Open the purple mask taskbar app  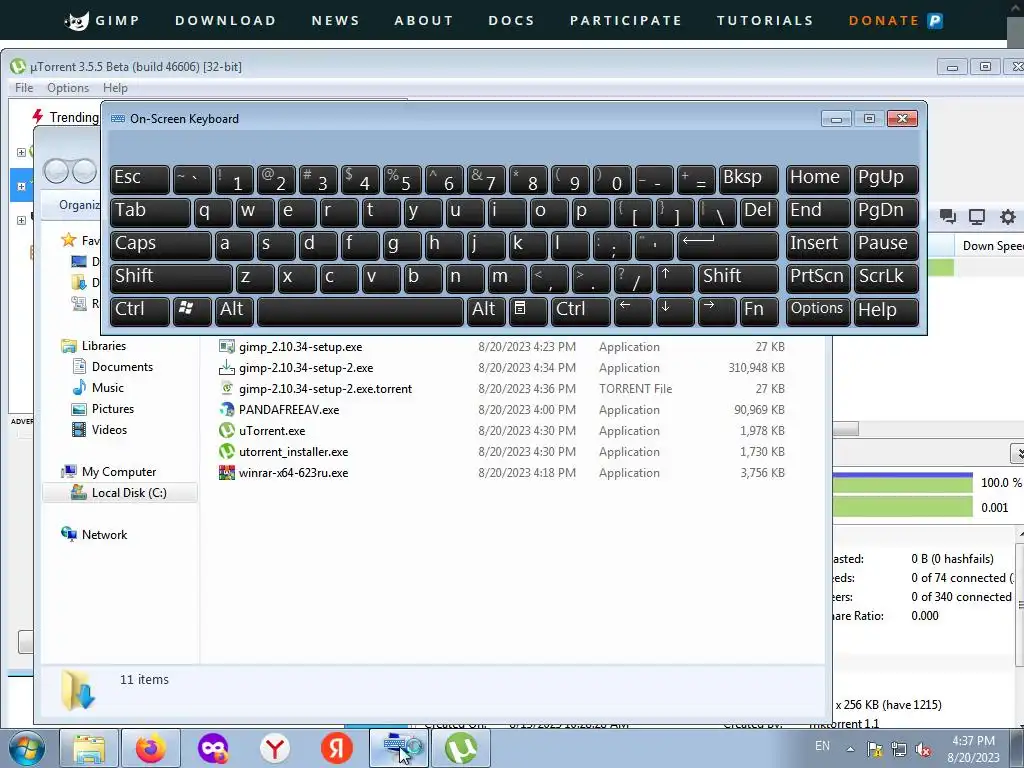click(x=213, y=748)
